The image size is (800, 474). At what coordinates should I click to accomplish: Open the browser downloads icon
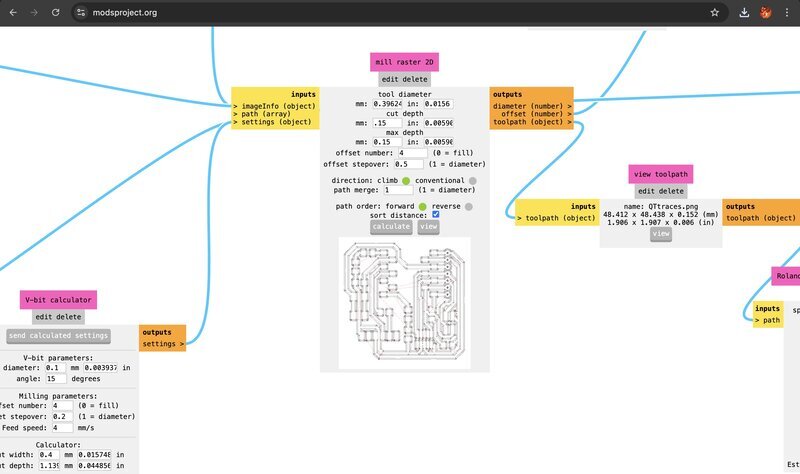point(744,12)
